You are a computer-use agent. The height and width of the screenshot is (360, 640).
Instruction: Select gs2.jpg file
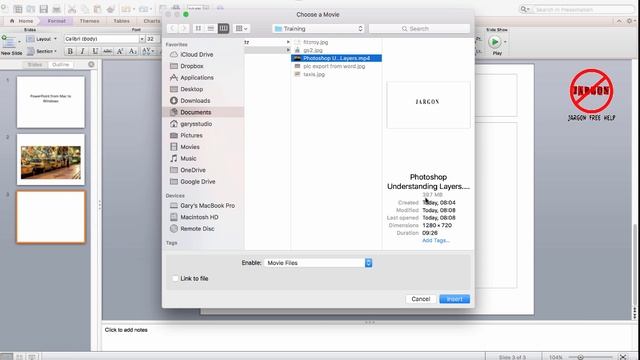coord(313,50)
